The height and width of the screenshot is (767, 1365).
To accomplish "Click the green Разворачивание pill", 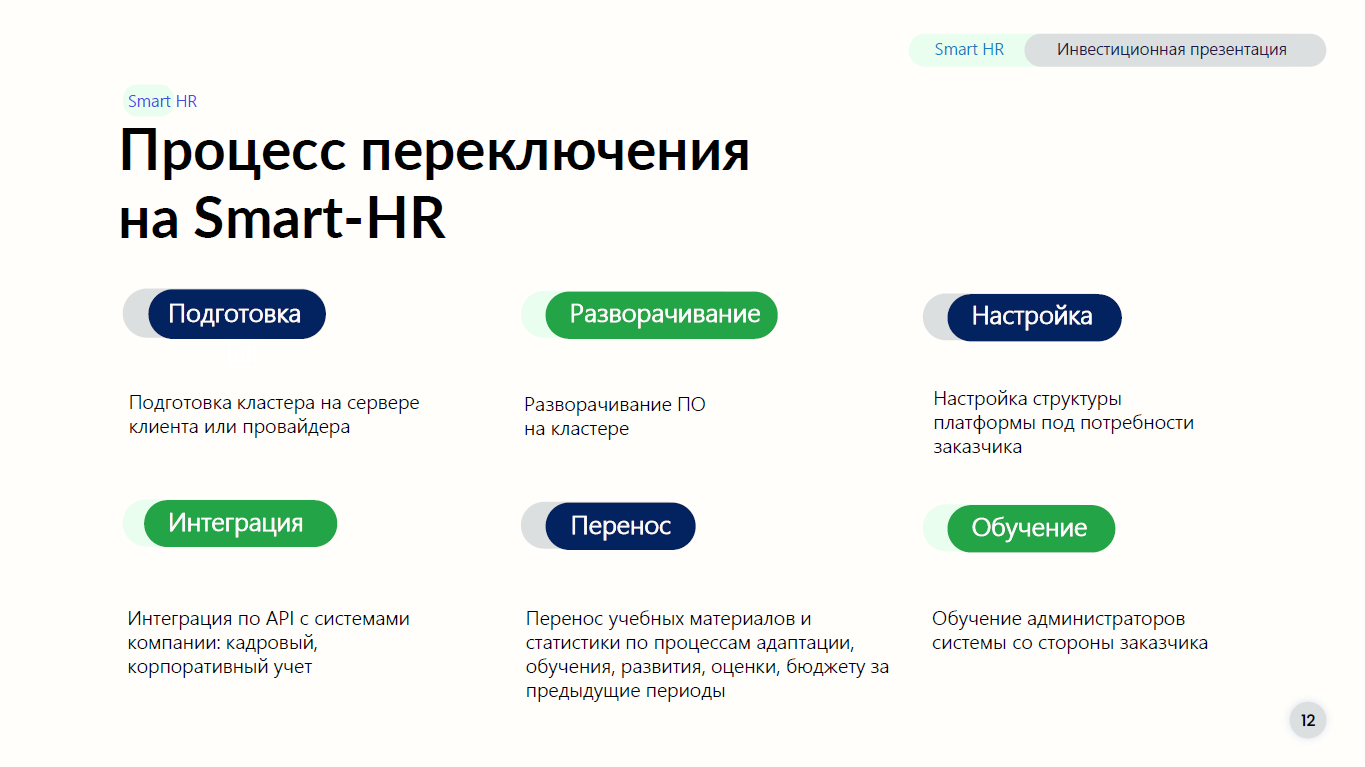I will [x=661, y=315].
